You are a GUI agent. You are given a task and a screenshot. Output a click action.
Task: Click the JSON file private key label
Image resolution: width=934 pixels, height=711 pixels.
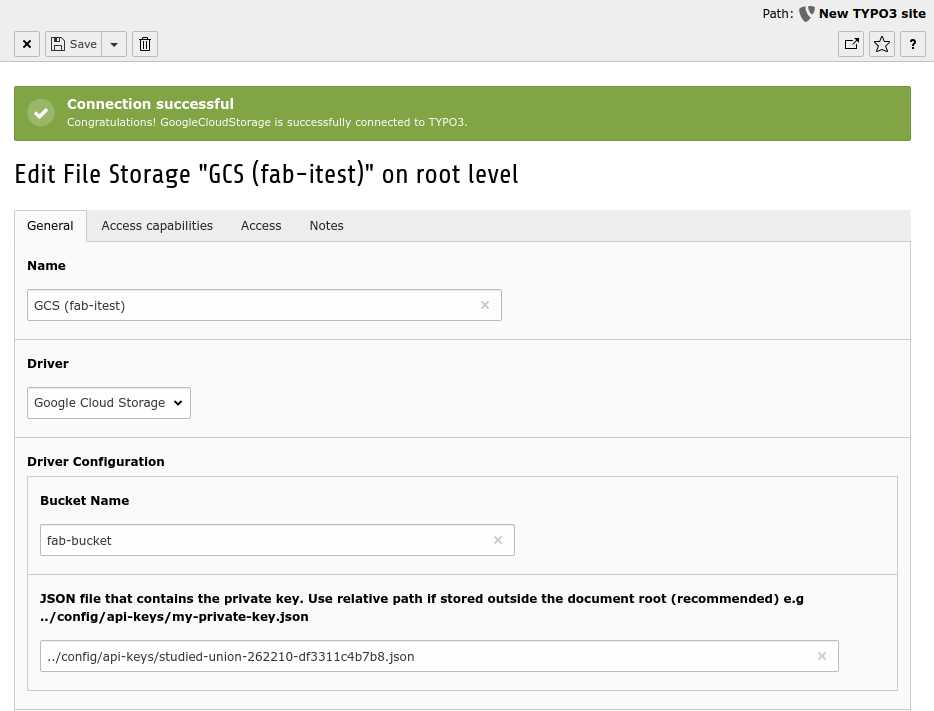[x=422, y=607]
